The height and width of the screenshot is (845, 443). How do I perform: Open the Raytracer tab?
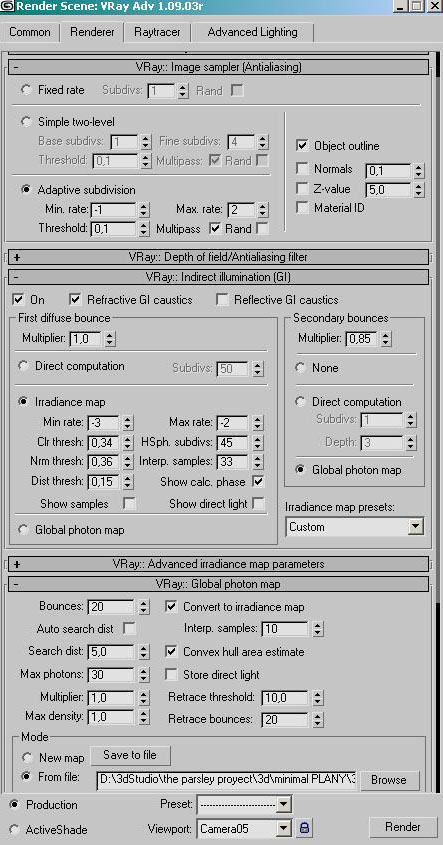click(157, 32)
